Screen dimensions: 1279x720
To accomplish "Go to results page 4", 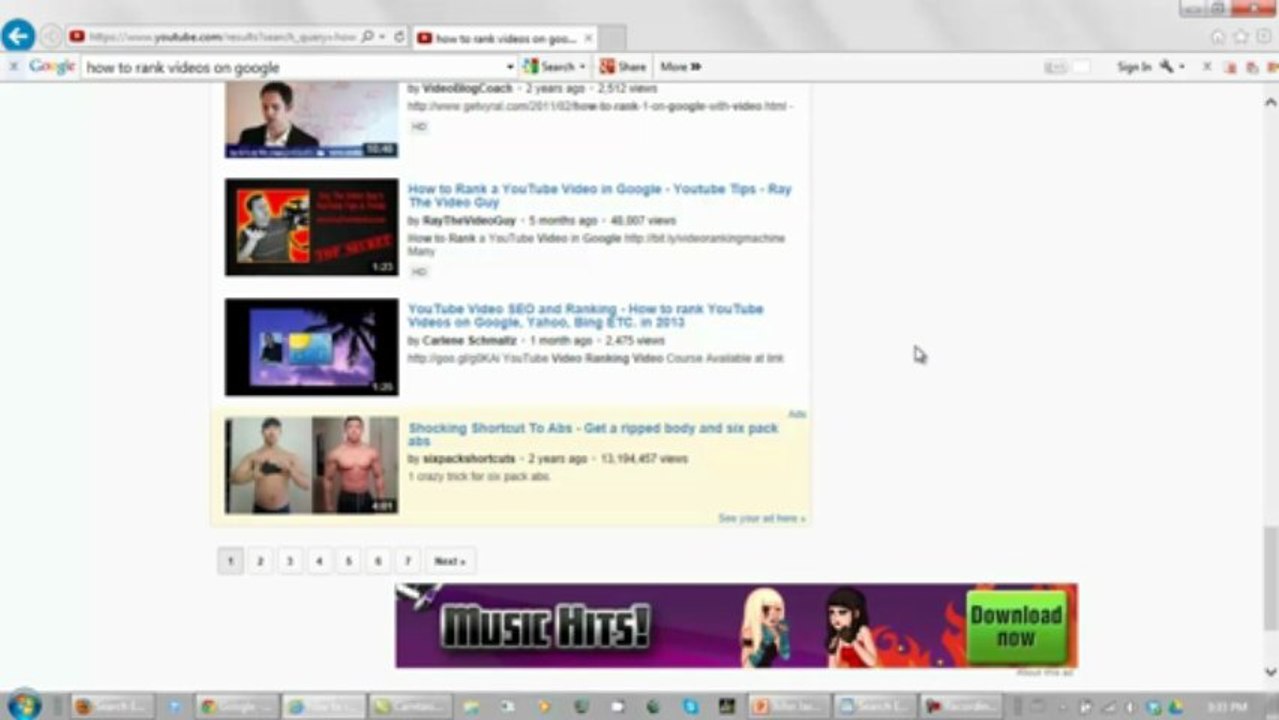I will point(319,561).
